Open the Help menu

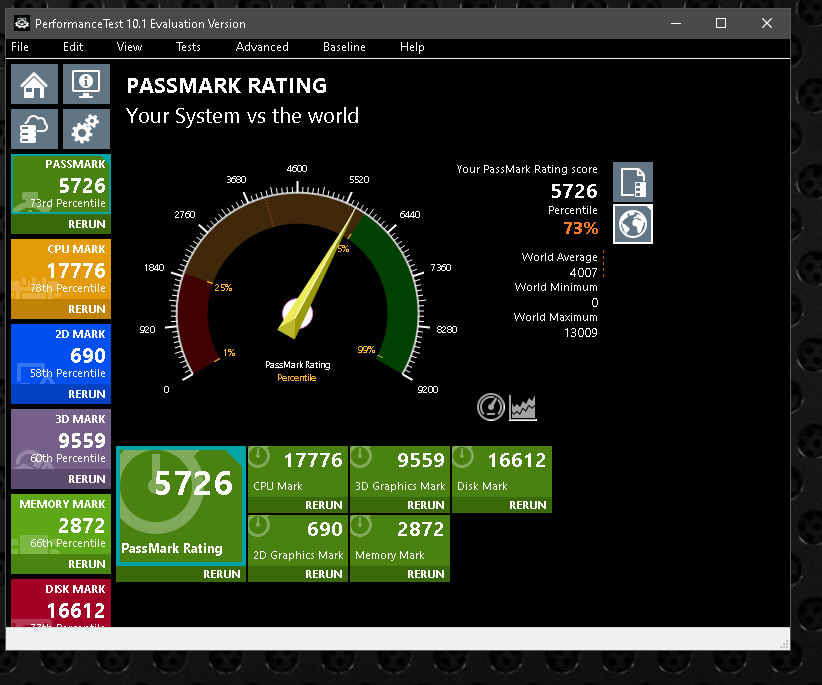click(x=412, y=47)
